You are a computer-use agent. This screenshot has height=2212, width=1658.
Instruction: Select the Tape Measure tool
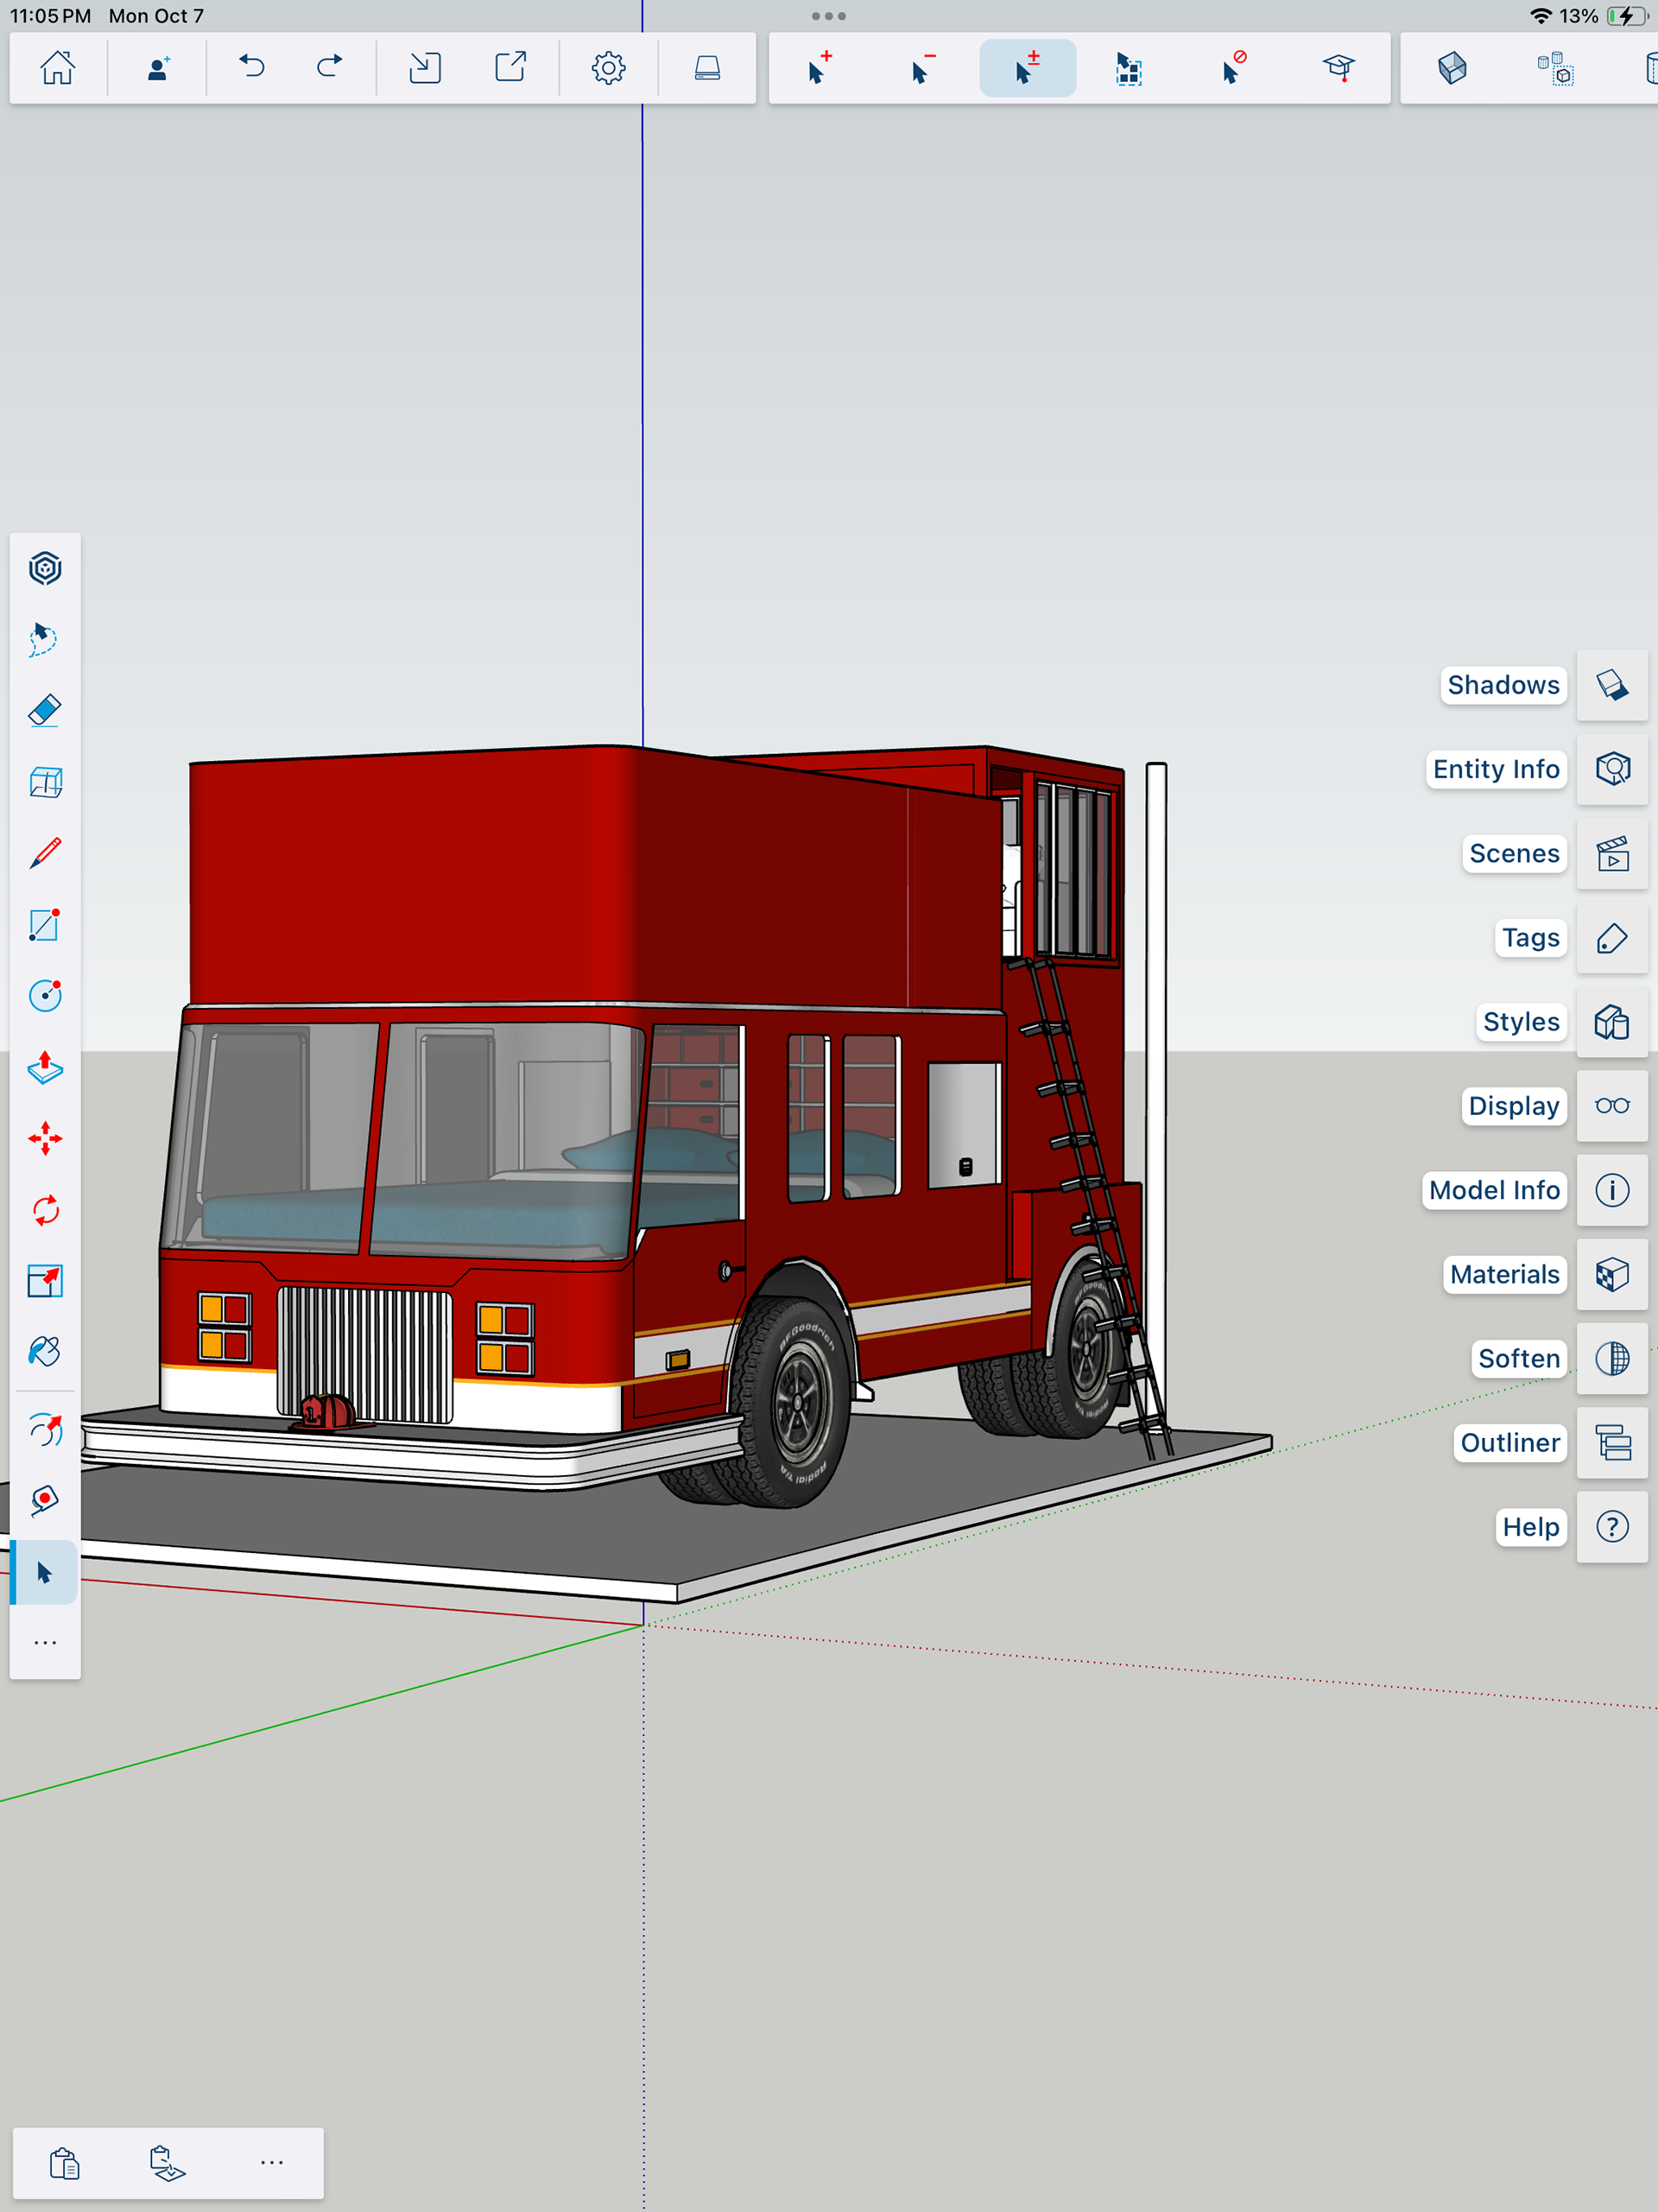pyautogui.click(x=45, y=1500)
